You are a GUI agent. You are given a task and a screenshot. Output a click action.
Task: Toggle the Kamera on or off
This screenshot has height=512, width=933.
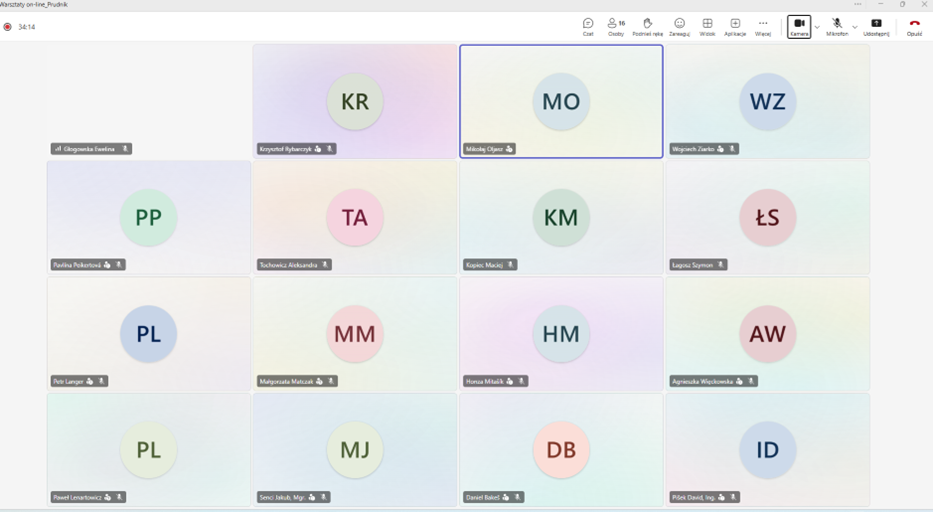799,26
